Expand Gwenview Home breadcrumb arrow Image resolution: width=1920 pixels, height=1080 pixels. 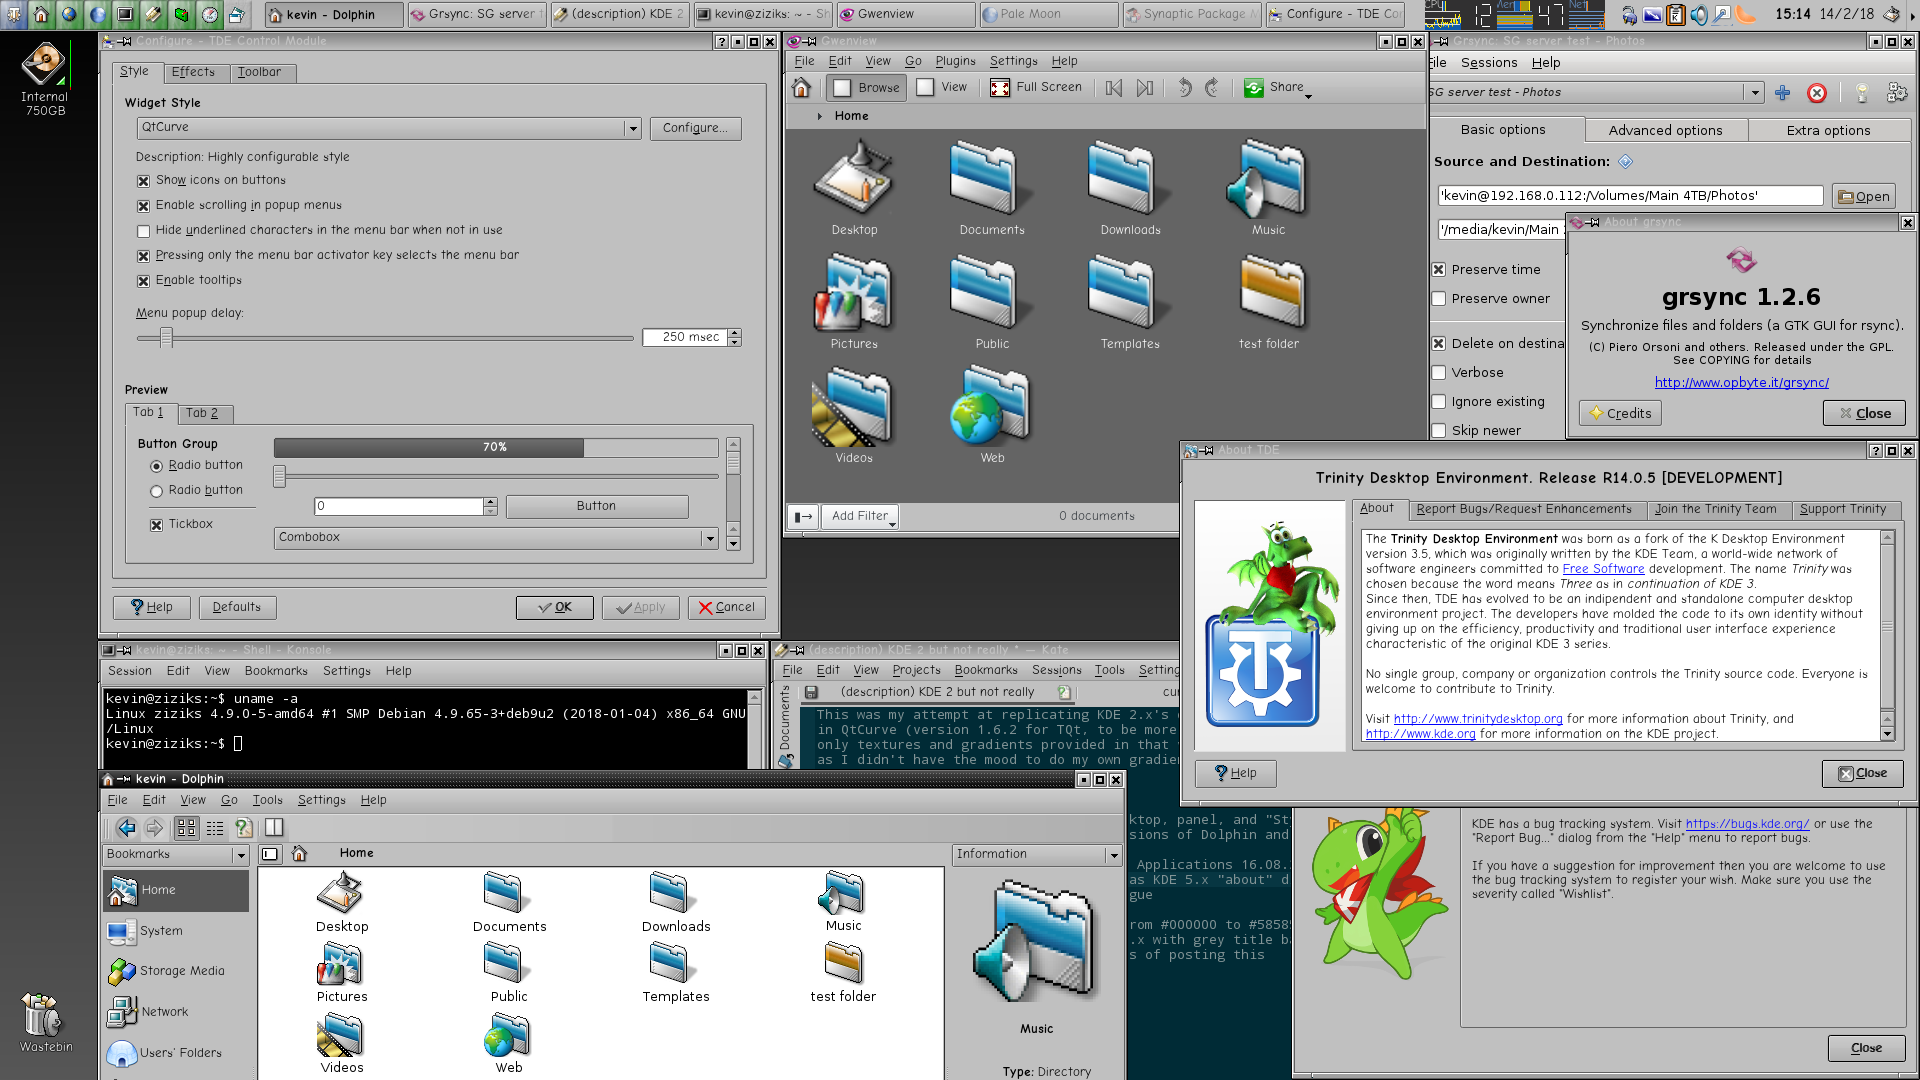[x=819, y=116]
